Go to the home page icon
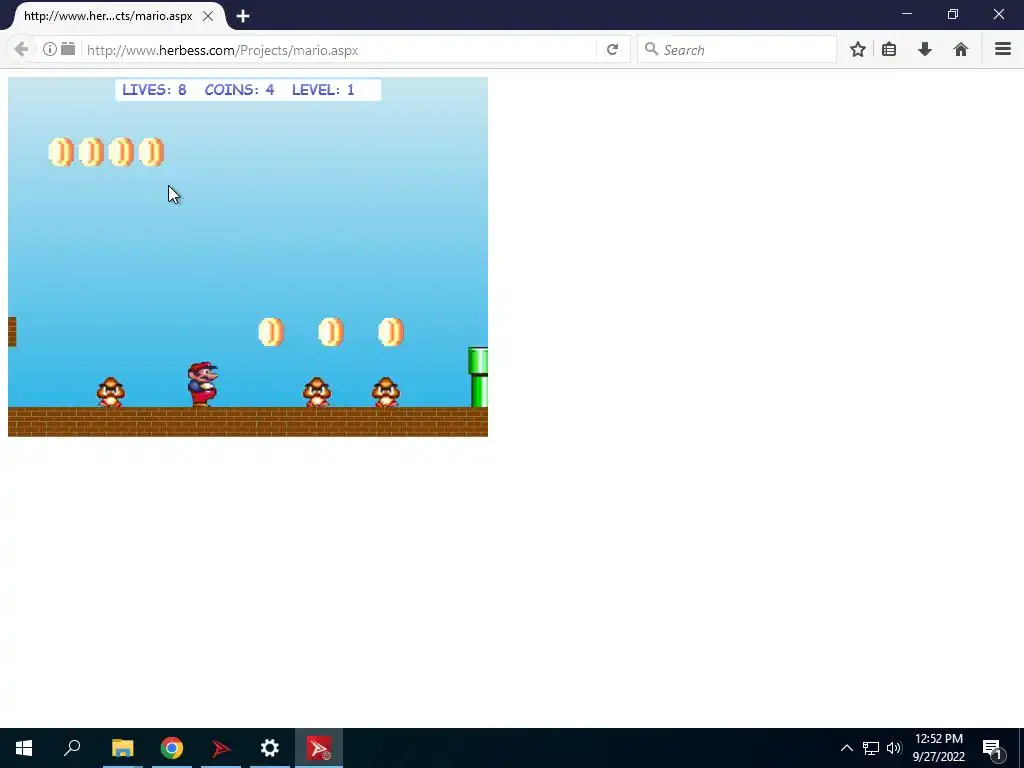This screenshot has height=768, width=1024. (961, 50)
